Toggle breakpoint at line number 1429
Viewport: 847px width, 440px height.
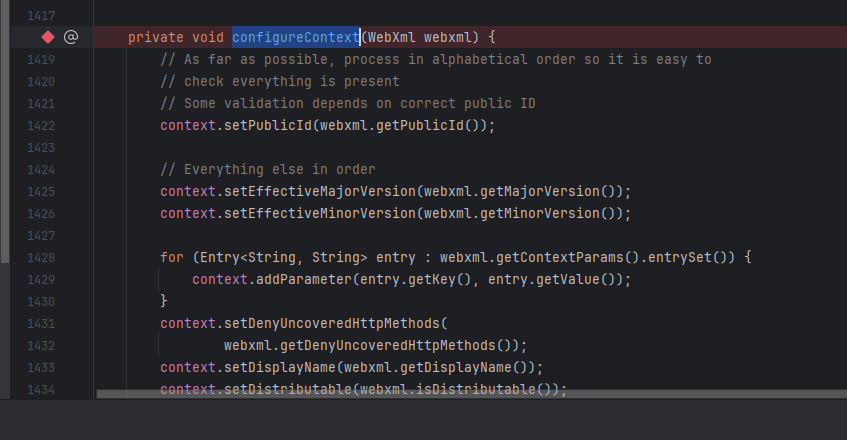click(x=41, y=279)
